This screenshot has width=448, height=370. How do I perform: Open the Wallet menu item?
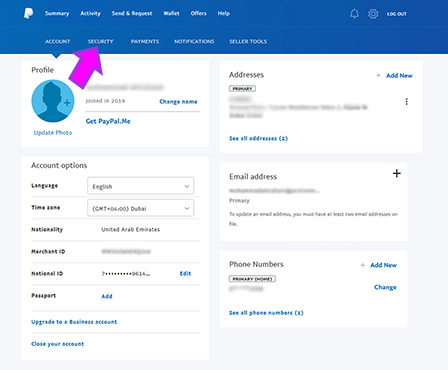[x=171, y=13]
